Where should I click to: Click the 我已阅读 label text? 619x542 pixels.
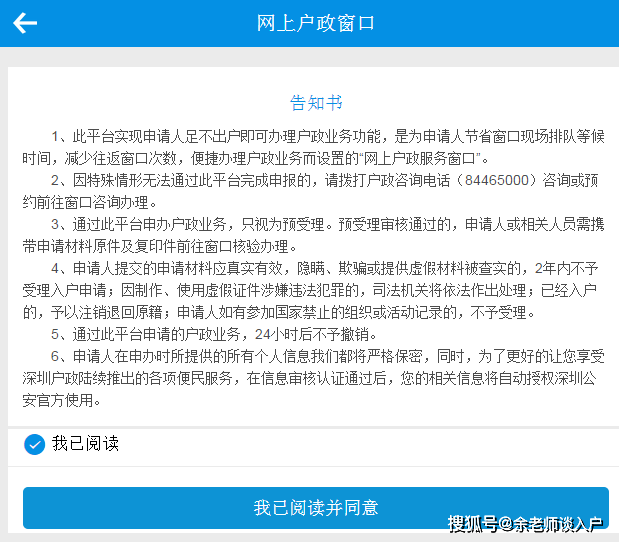pos(85,443)
